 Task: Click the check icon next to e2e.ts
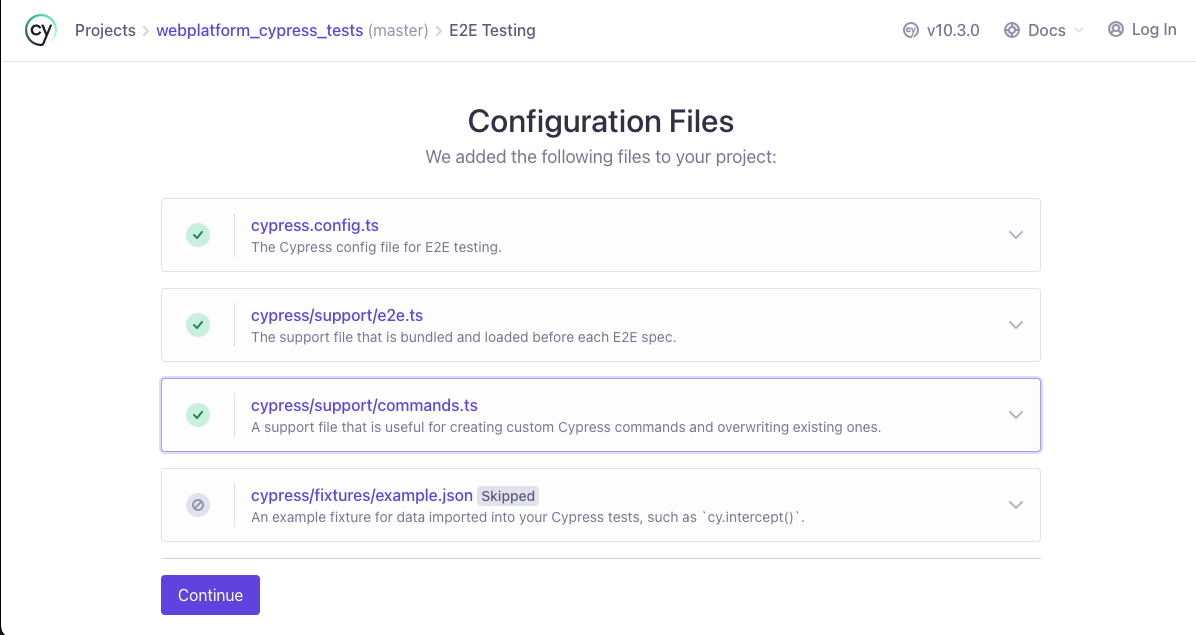coord(198,324)
